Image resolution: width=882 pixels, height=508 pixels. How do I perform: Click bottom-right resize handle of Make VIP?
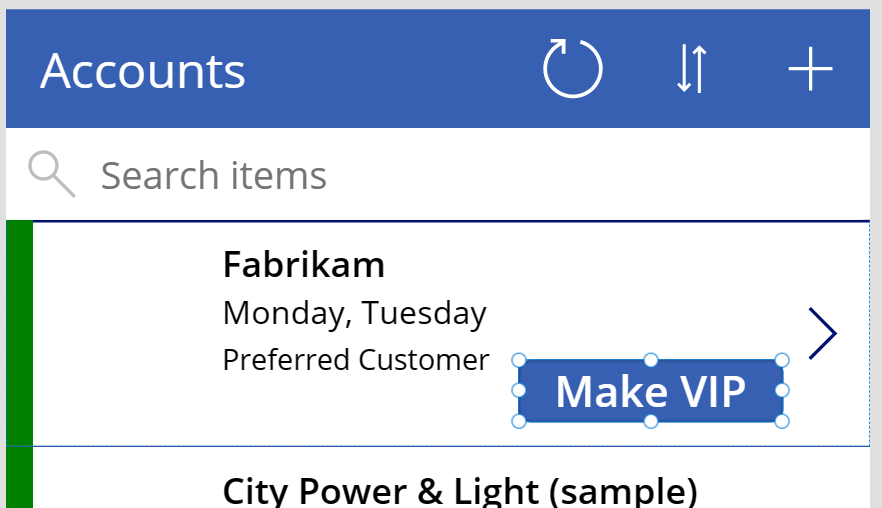(x=782, y=421)
